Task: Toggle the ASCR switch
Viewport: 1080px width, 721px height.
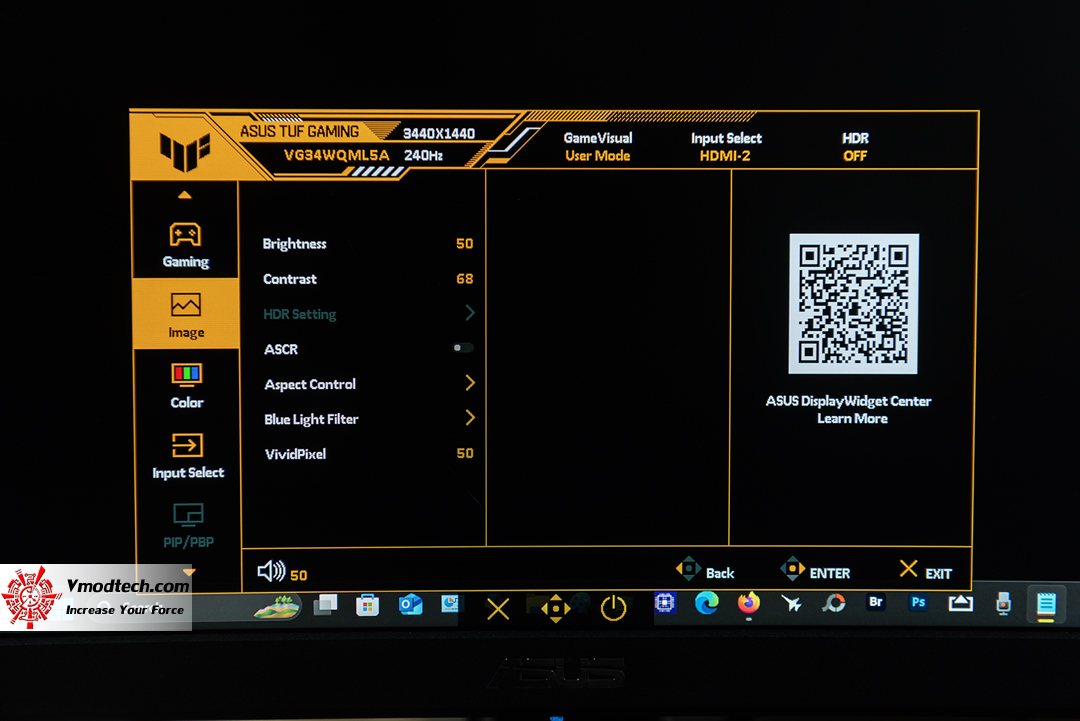Action: click(x=463, y=348)
